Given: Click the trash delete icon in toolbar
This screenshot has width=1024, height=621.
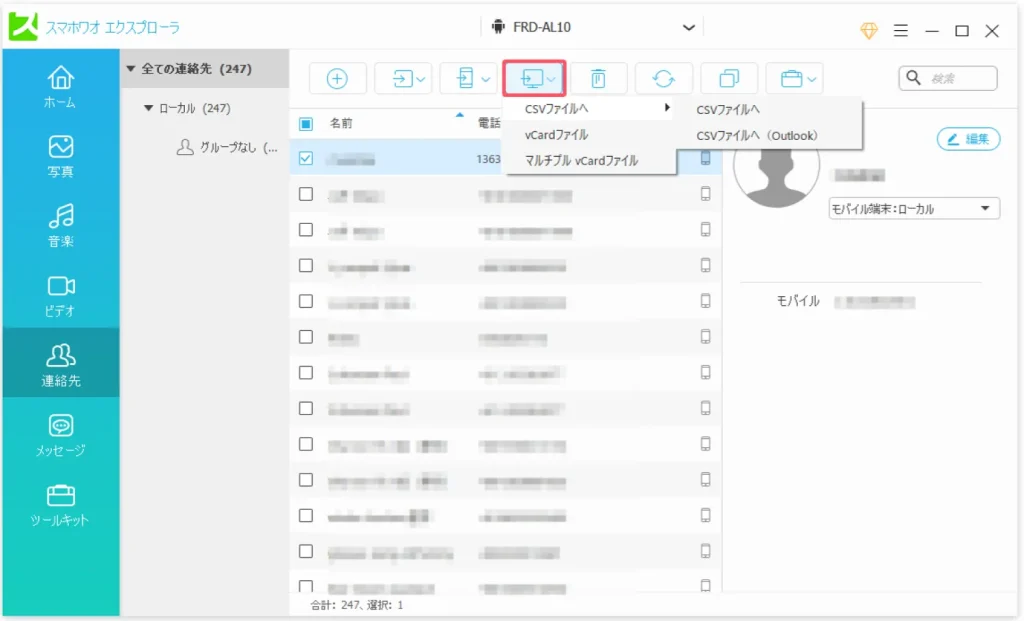Looking at the screenshot, I should pyautogui.click(x=598, y=79).
